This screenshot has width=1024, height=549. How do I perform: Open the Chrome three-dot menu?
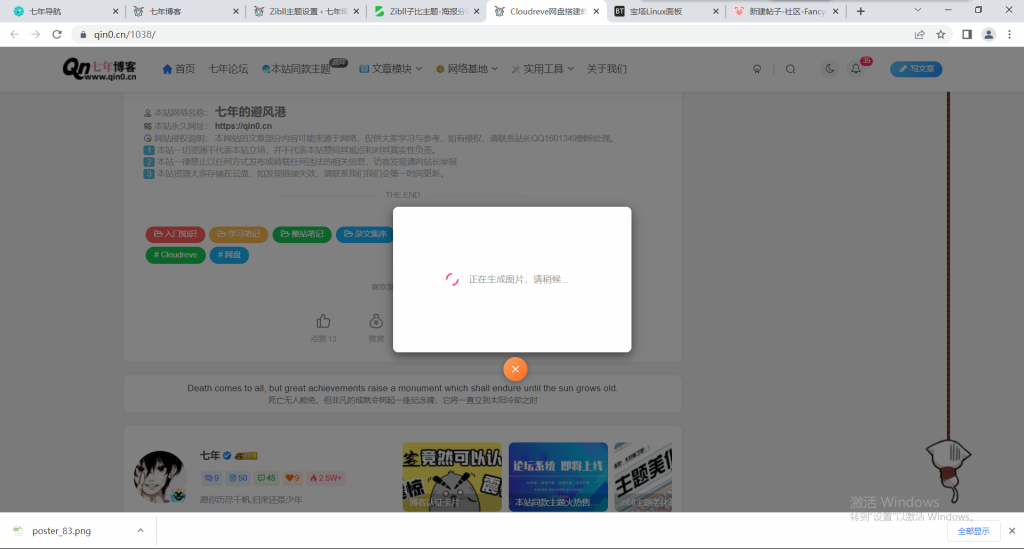click(x=1010, y=35)
